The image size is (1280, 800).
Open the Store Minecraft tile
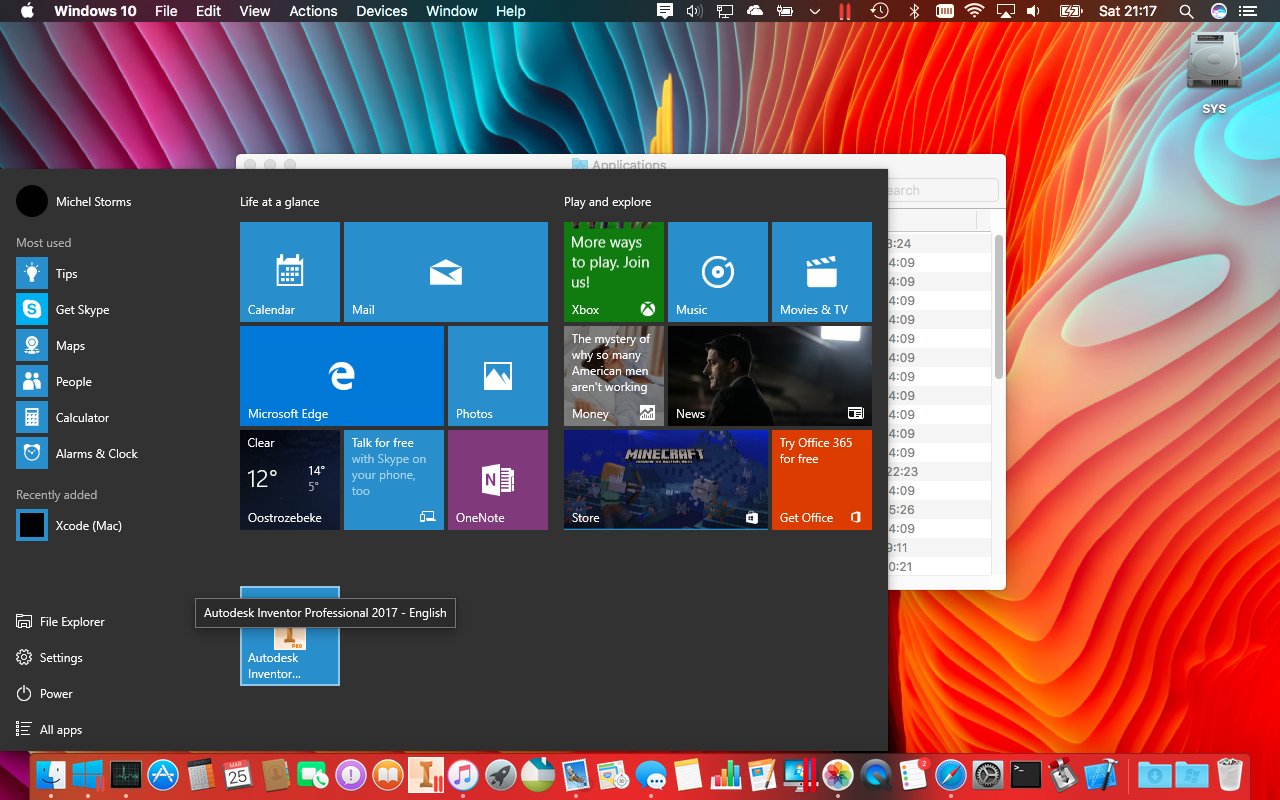(x=666, y=480)
